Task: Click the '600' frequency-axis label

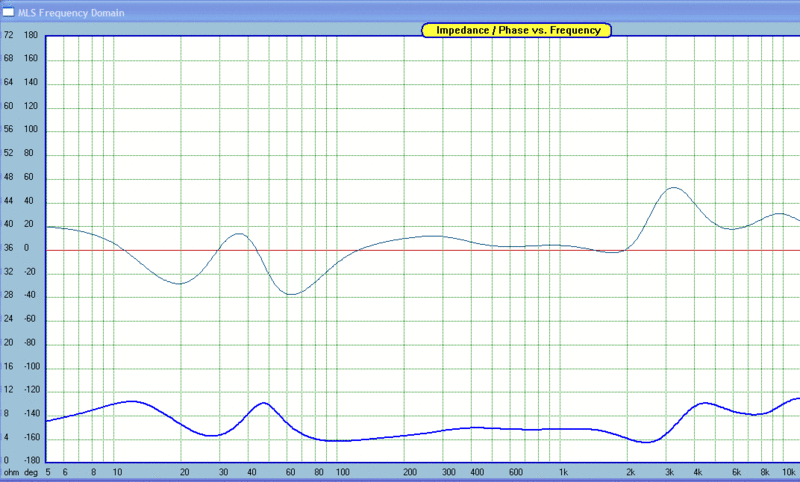Action: point(516,472)
